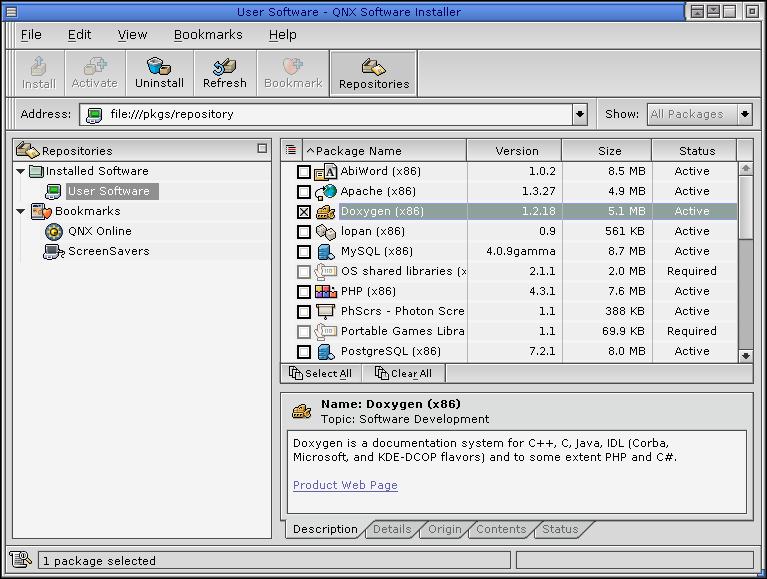Uncheck the Doxygen (x86) checkbox

(x=304, y=212)
